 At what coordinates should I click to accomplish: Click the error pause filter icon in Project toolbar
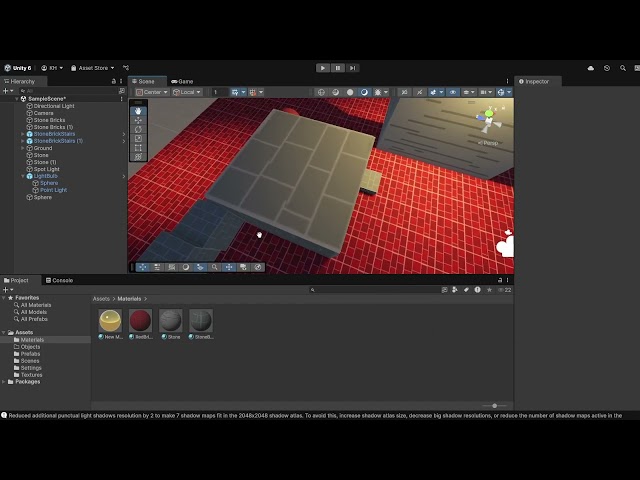click(x=478, y=290)
